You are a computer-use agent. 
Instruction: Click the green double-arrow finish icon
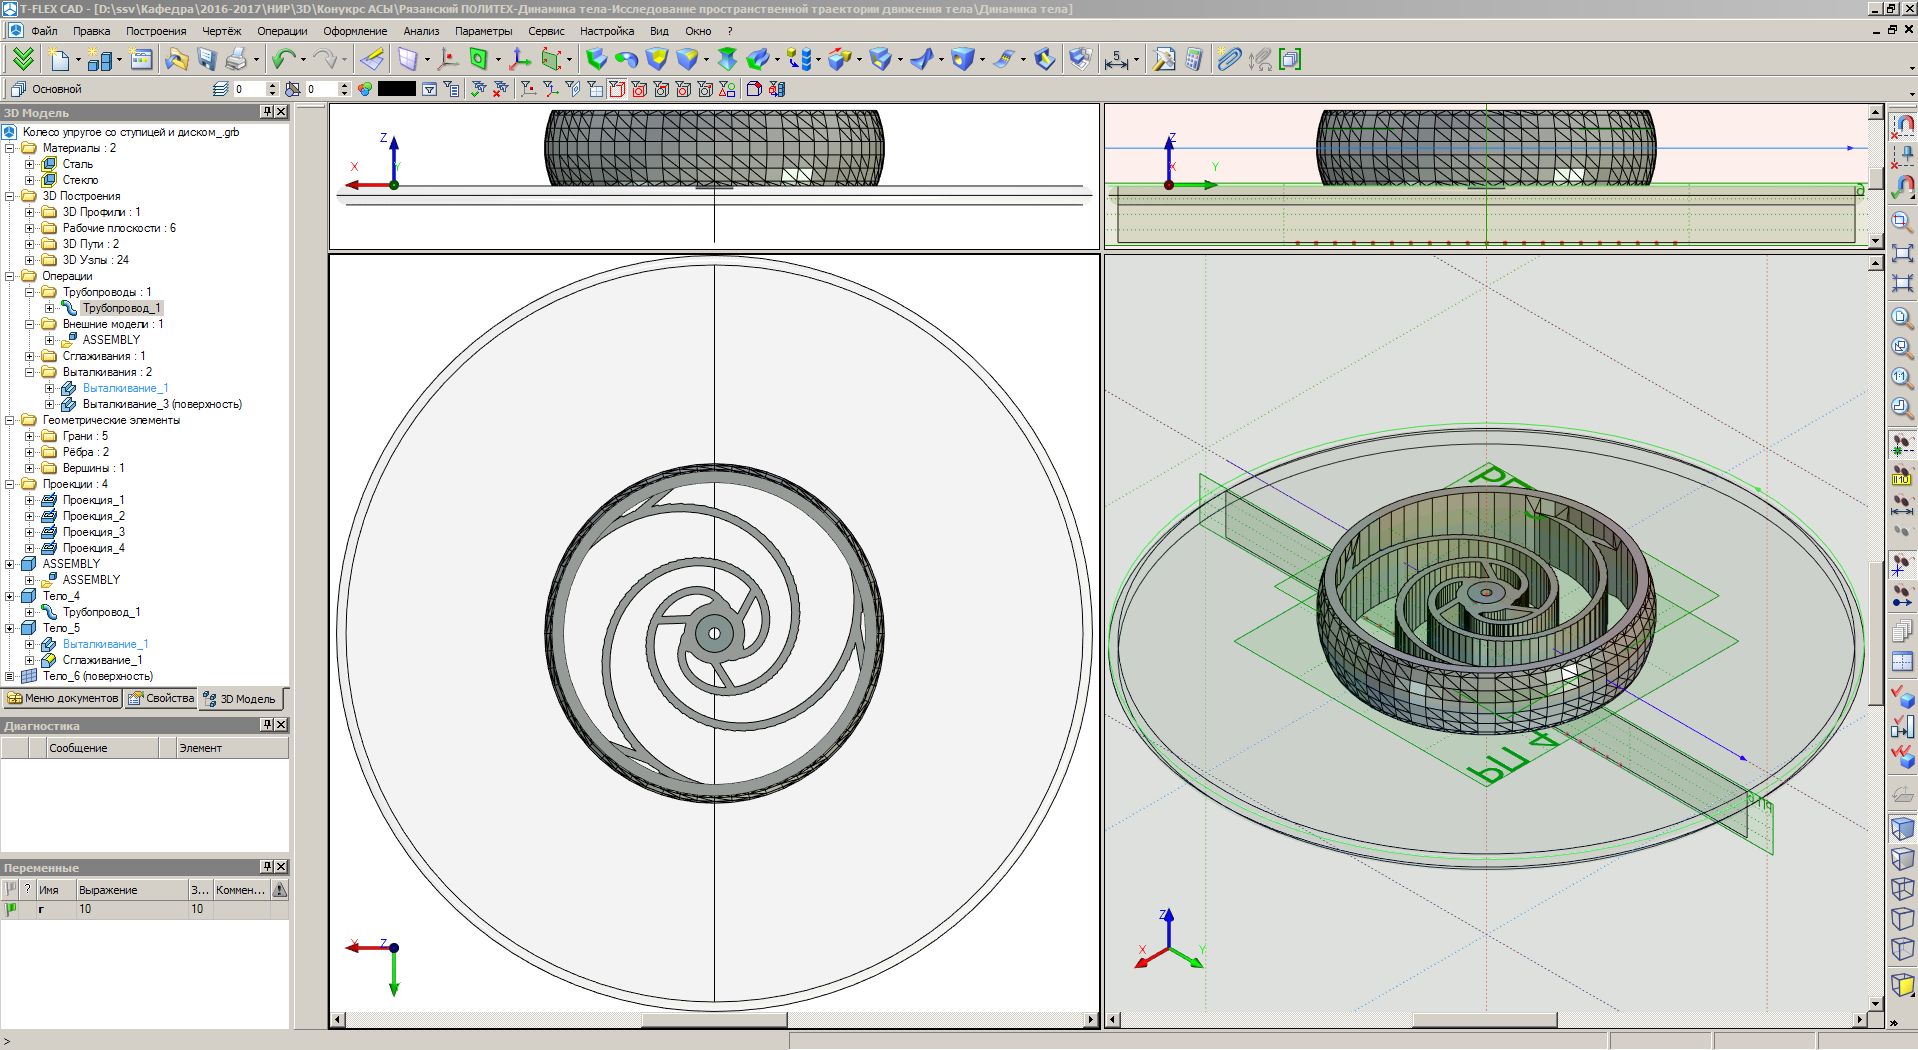click(23, 60)
